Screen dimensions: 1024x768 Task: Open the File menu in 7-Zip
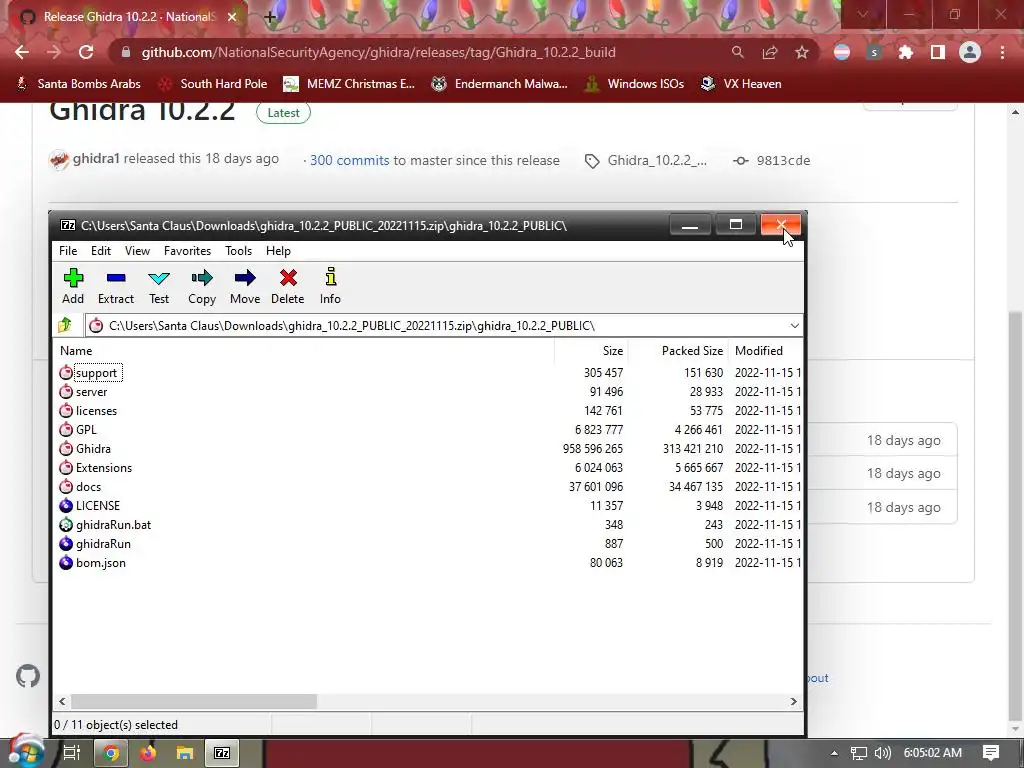pos(68,251)
